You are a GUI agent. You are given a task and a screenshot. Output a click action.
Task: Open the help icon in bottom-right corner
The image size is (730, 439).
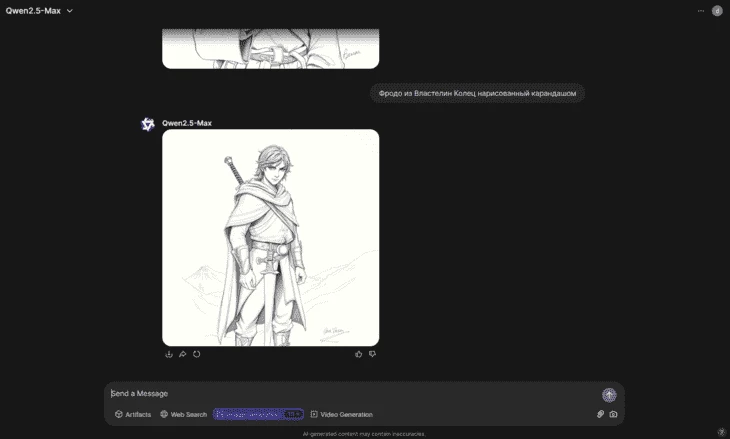coord(721,432)
